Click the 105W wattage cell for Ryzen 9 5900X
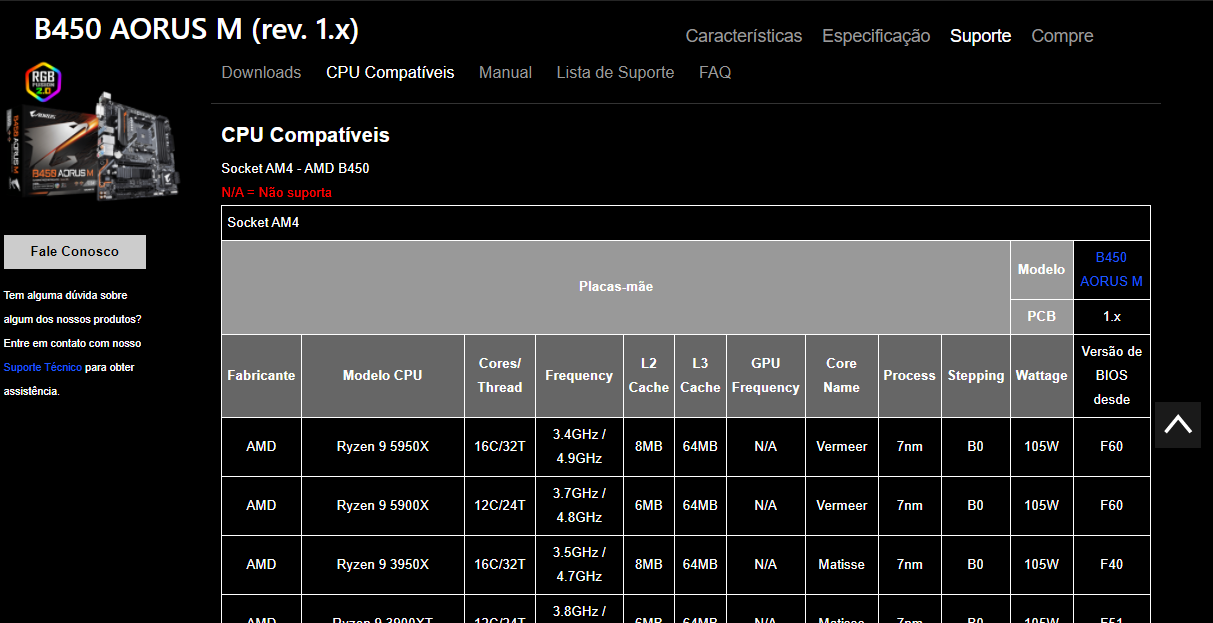The image size is (1213, 623). tap(1041, 506)
